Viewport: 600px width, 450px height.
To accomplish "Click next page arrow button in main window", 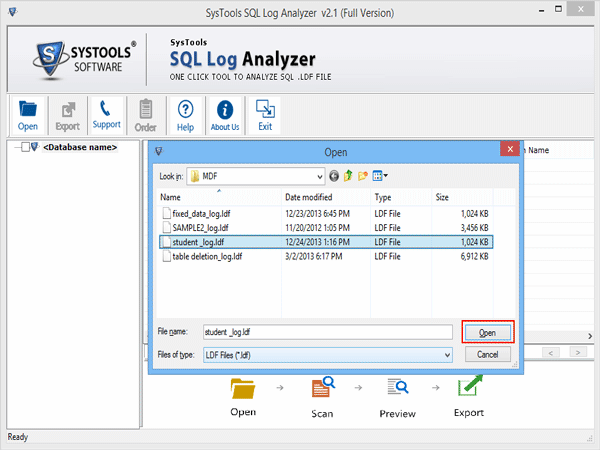I will pyautogui.click(x=578, y=352).
